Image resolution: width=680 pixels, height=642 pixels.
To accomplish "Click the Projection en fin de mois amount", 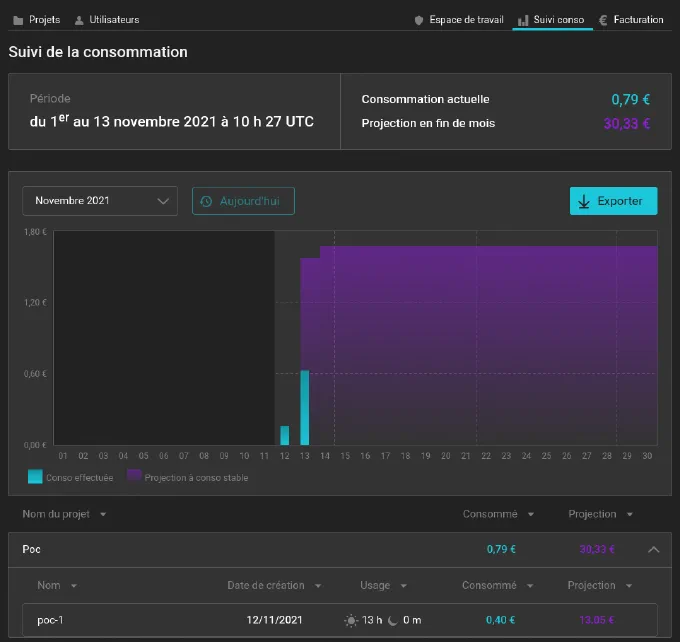I will (x=627, y=124).
